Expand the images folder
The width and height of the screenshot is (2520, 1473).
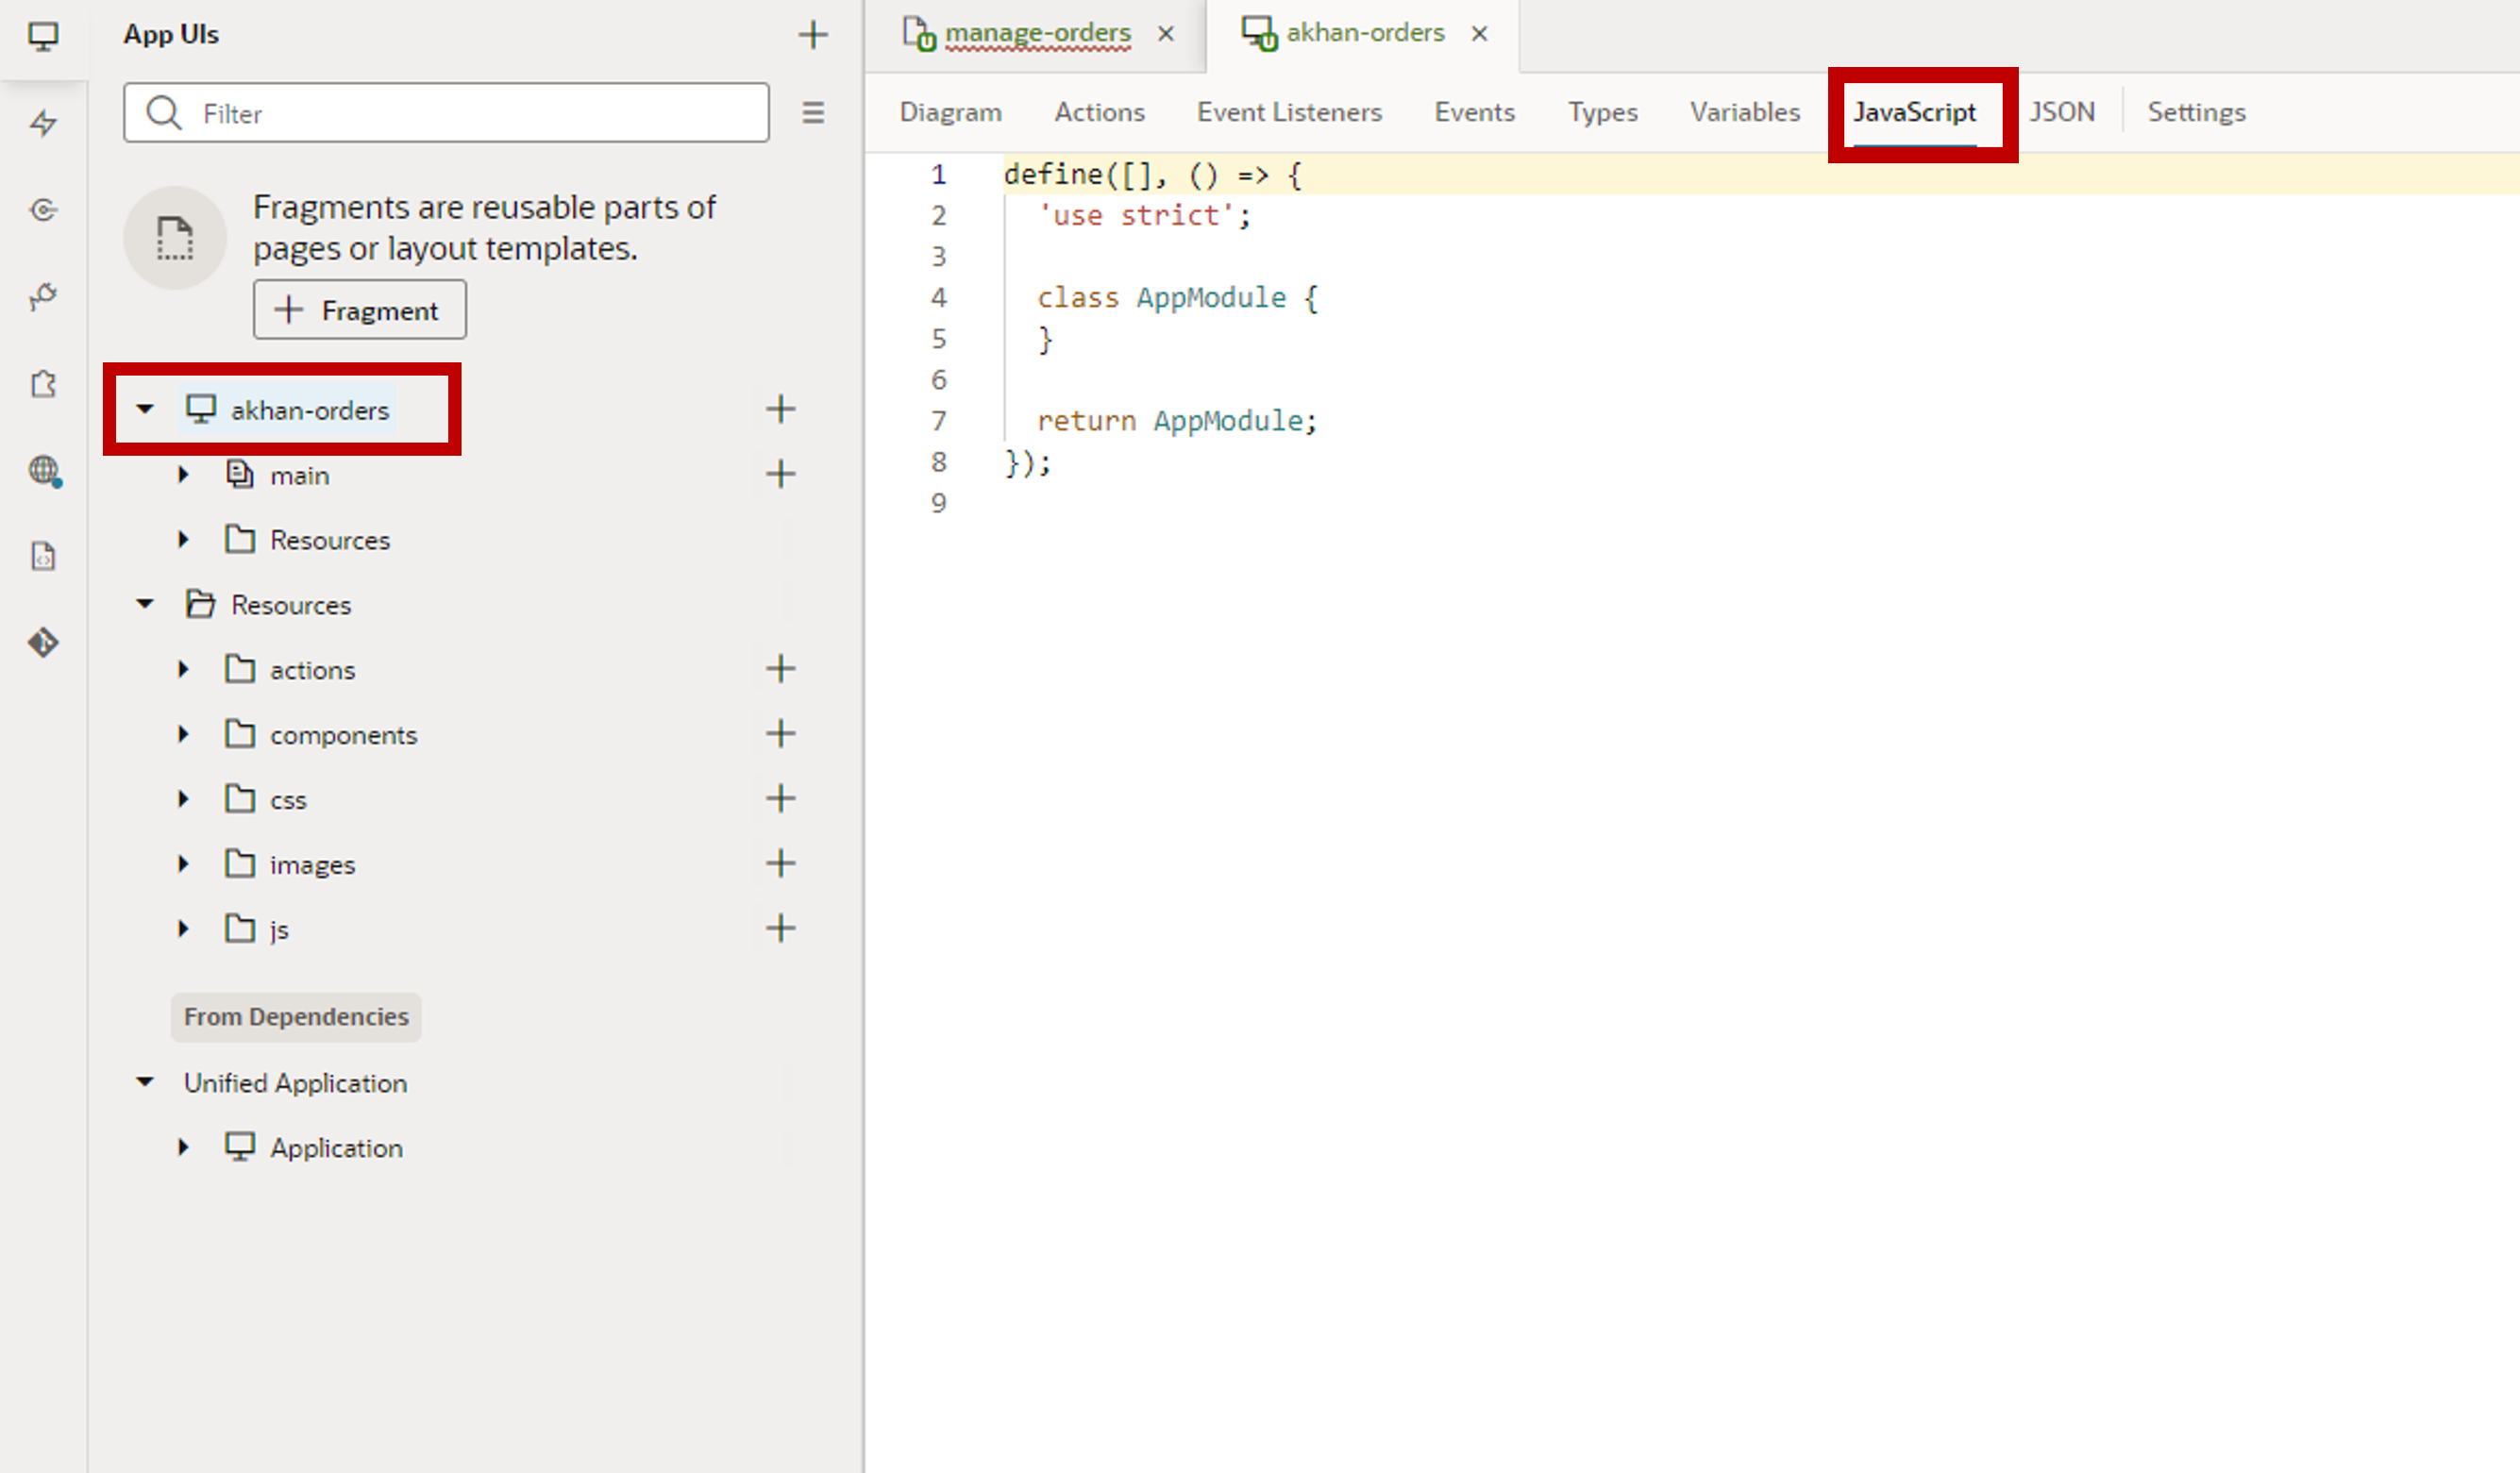183,865
